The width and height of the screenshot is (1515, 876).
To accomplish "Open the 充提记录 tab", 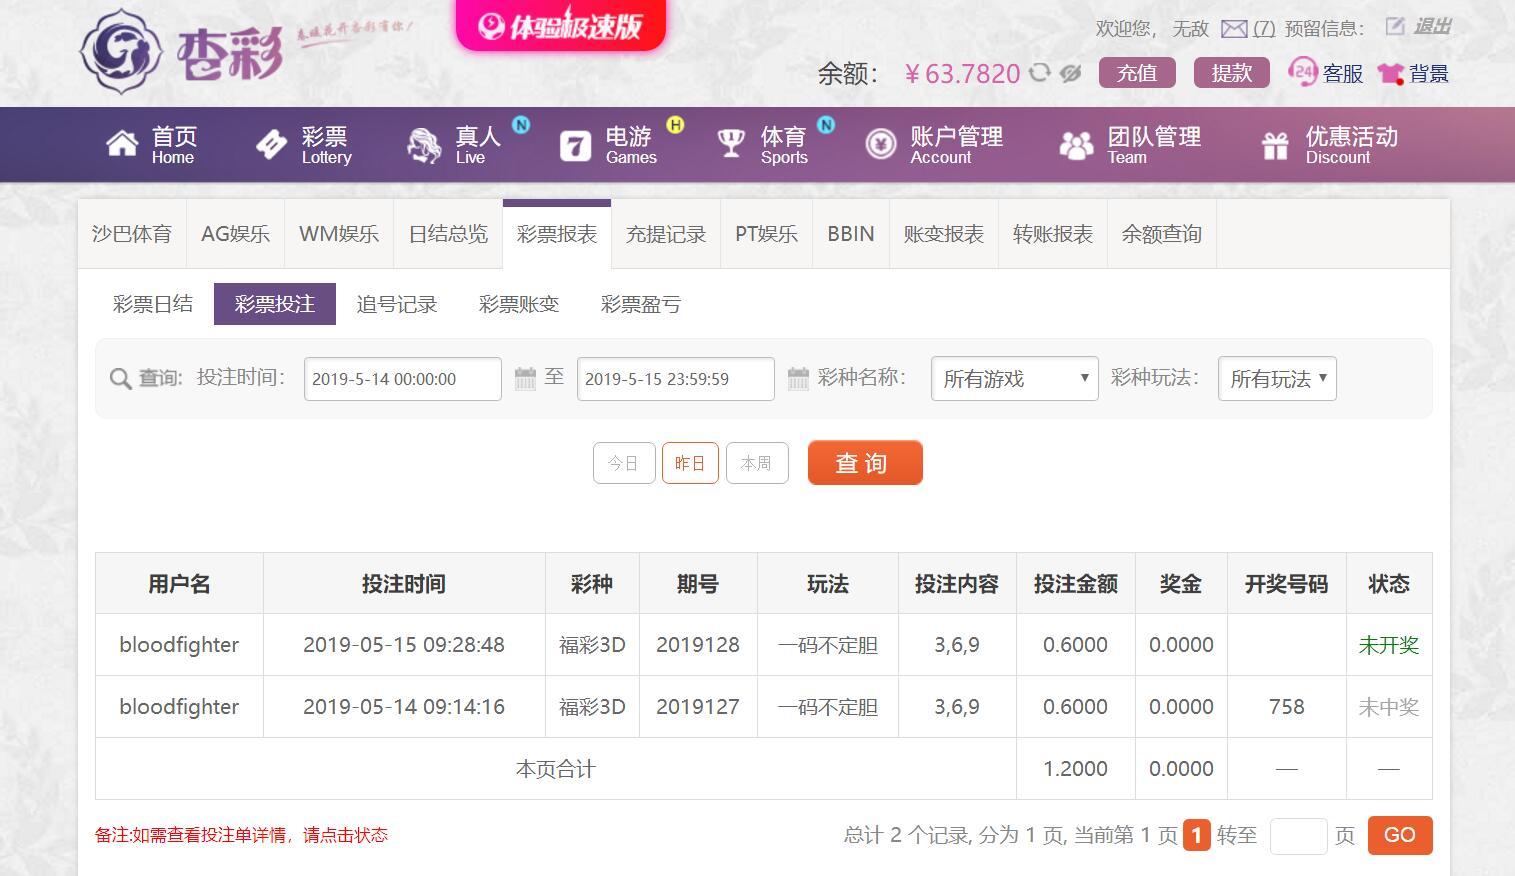I will click(x=666, y=234).
